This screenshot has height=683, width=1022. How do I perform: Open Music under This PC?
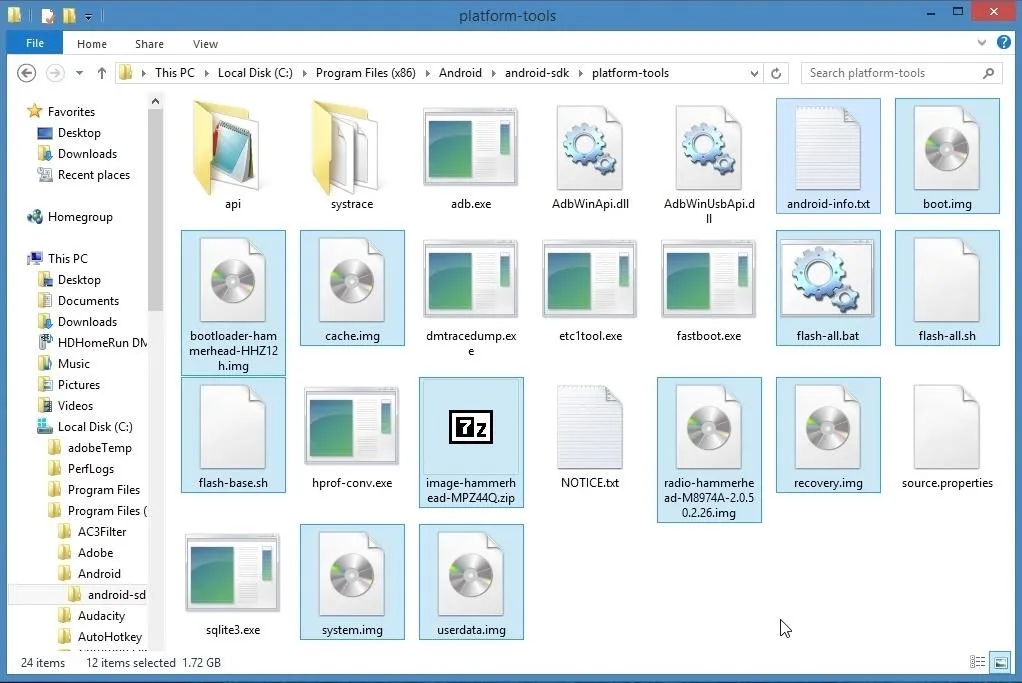coord(73,364)
